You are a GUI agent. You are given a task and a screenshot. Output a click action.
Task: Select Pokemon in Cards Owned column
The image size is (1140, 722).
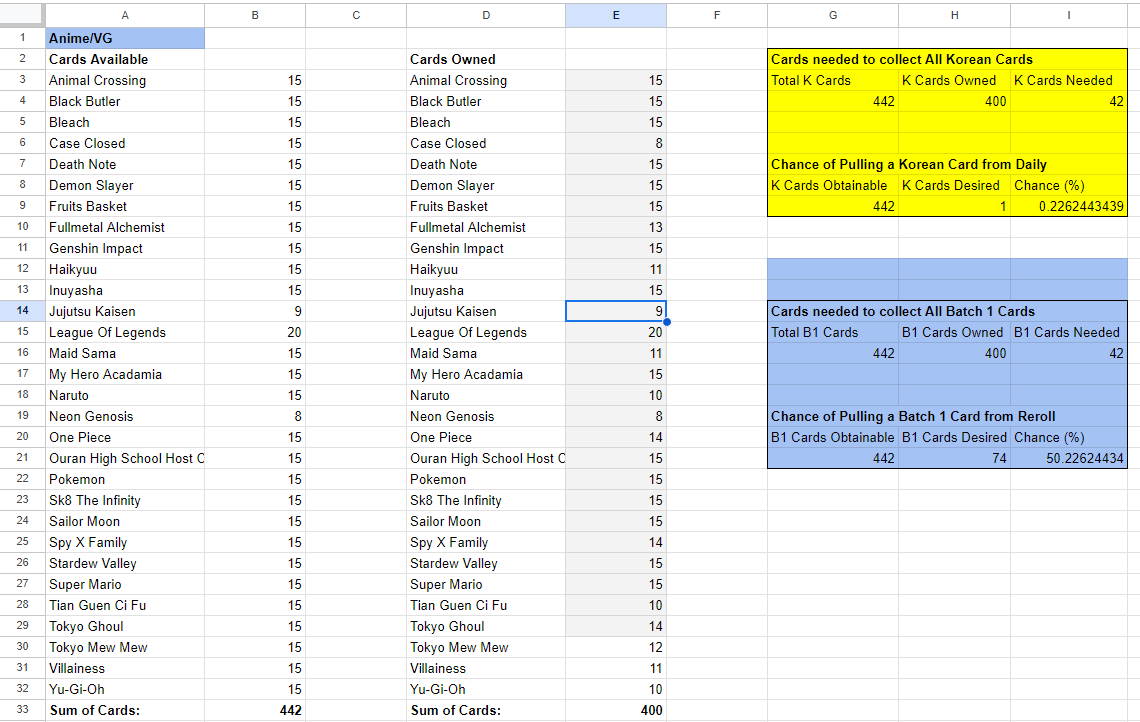(486, 480)
